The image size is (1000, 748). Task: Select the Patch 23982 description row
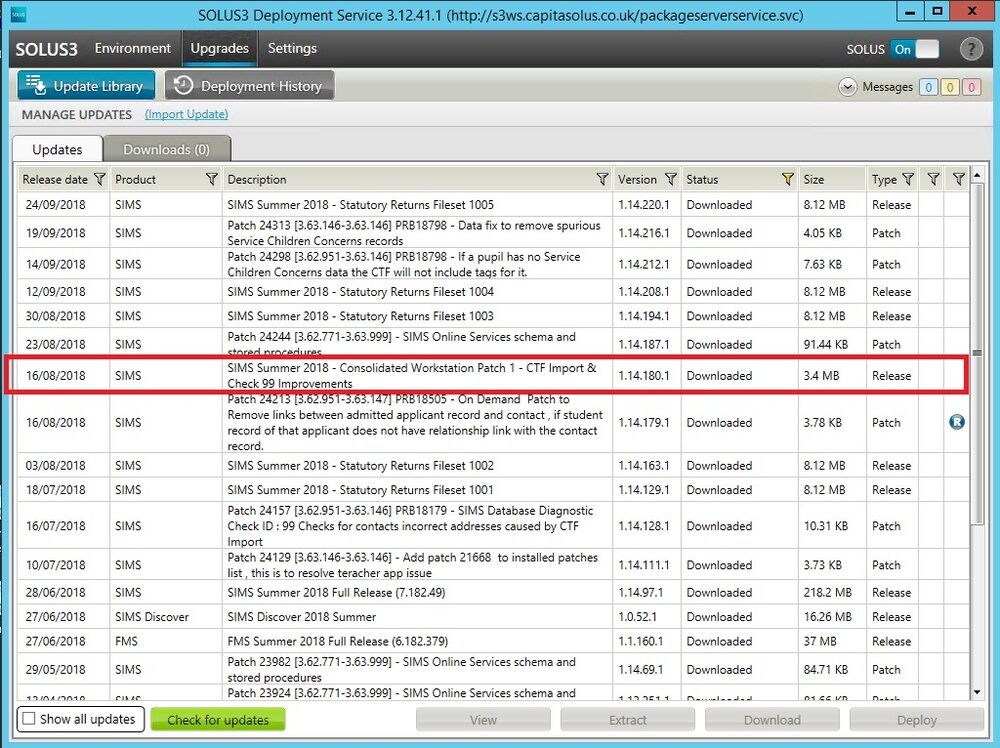pyautogui.click(x=493, y=669)
